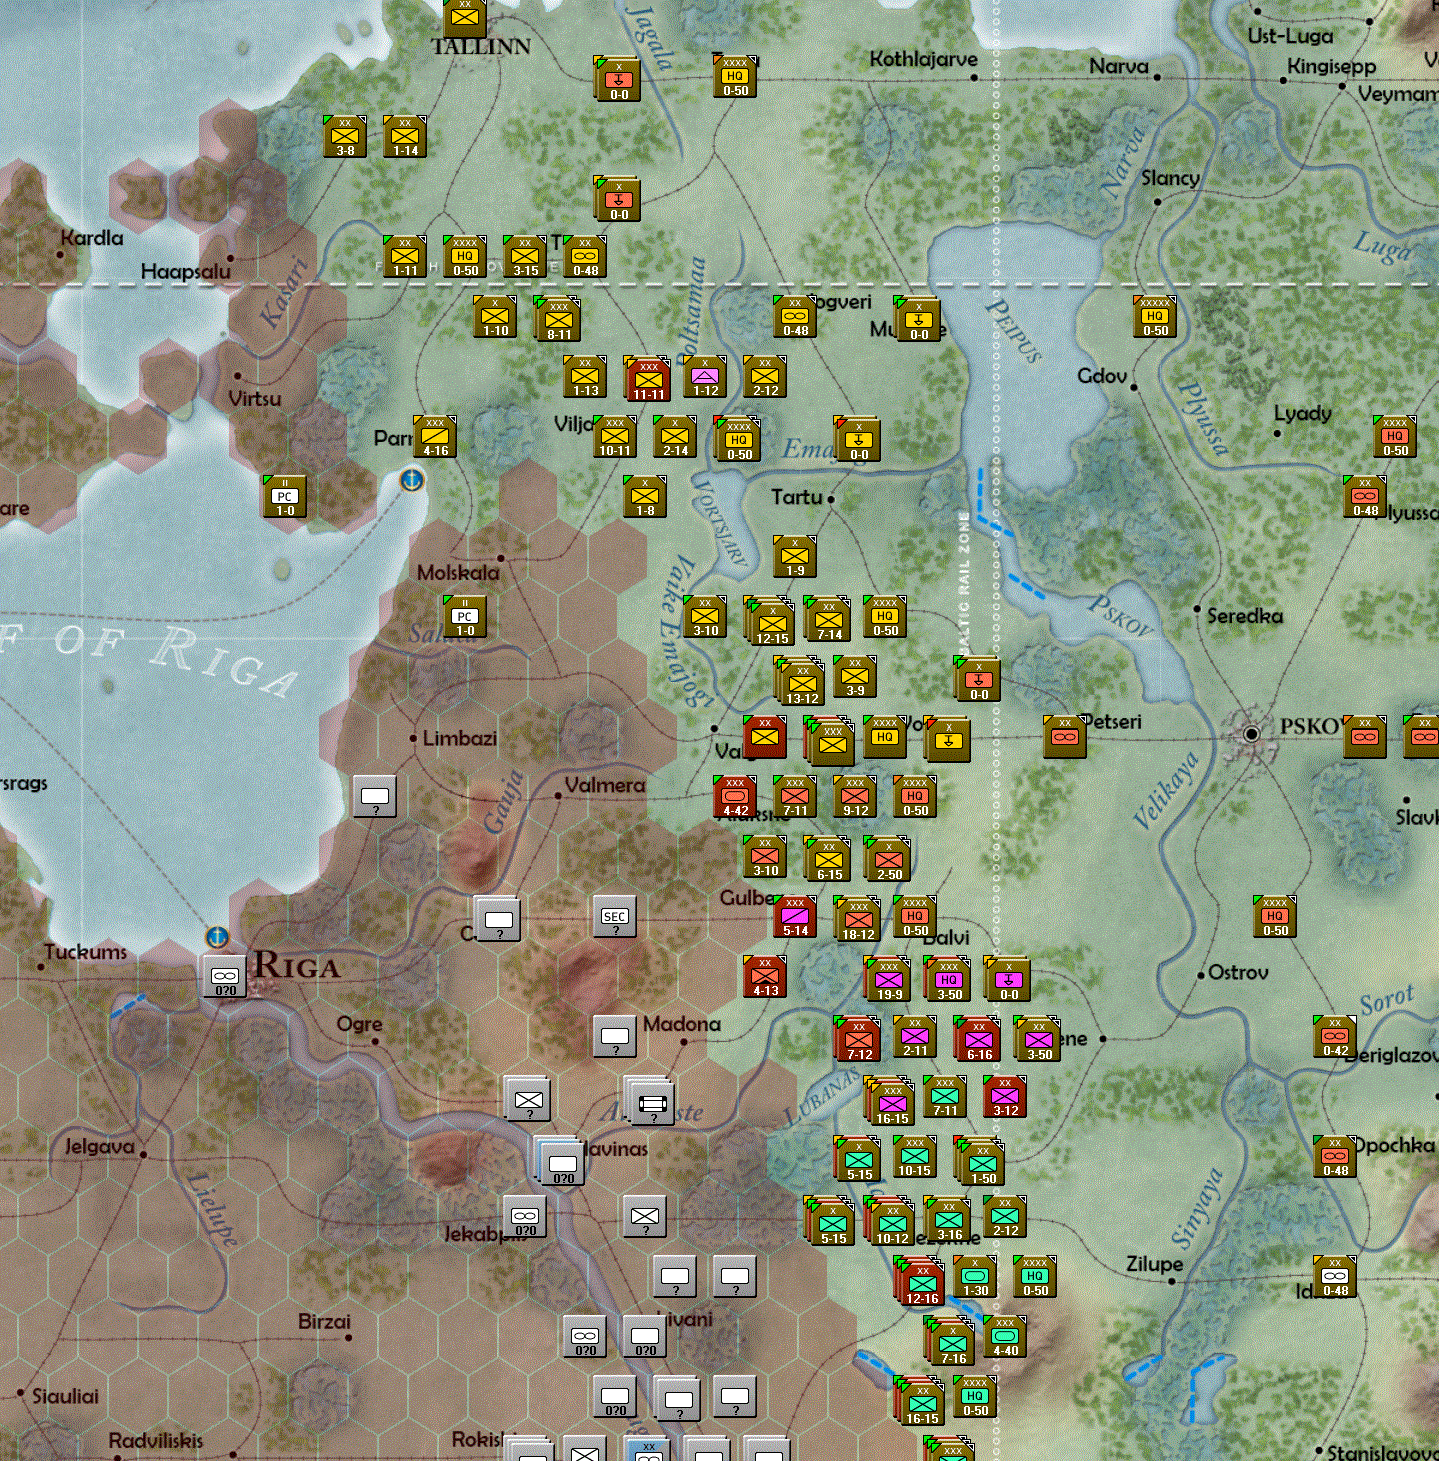Select the pink 1-12 unit near Viljandi
This screenshot has width=1439, height=1461.
pos(706,378)
